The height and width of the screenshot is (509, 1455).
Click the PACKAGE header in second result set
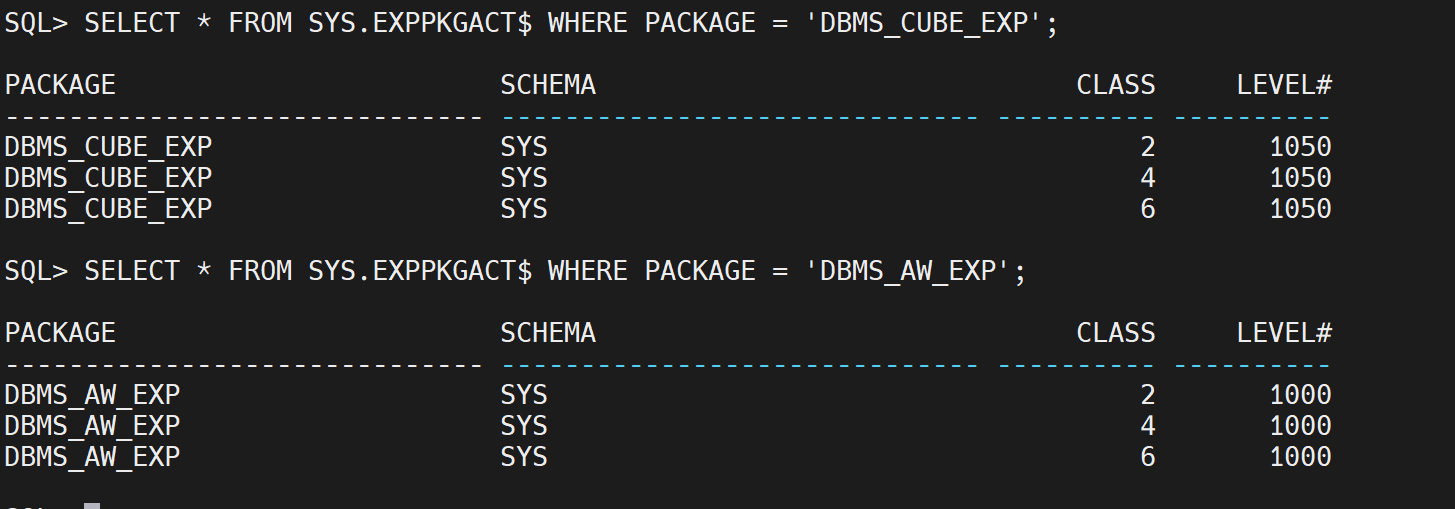click(x=60, y=333)
